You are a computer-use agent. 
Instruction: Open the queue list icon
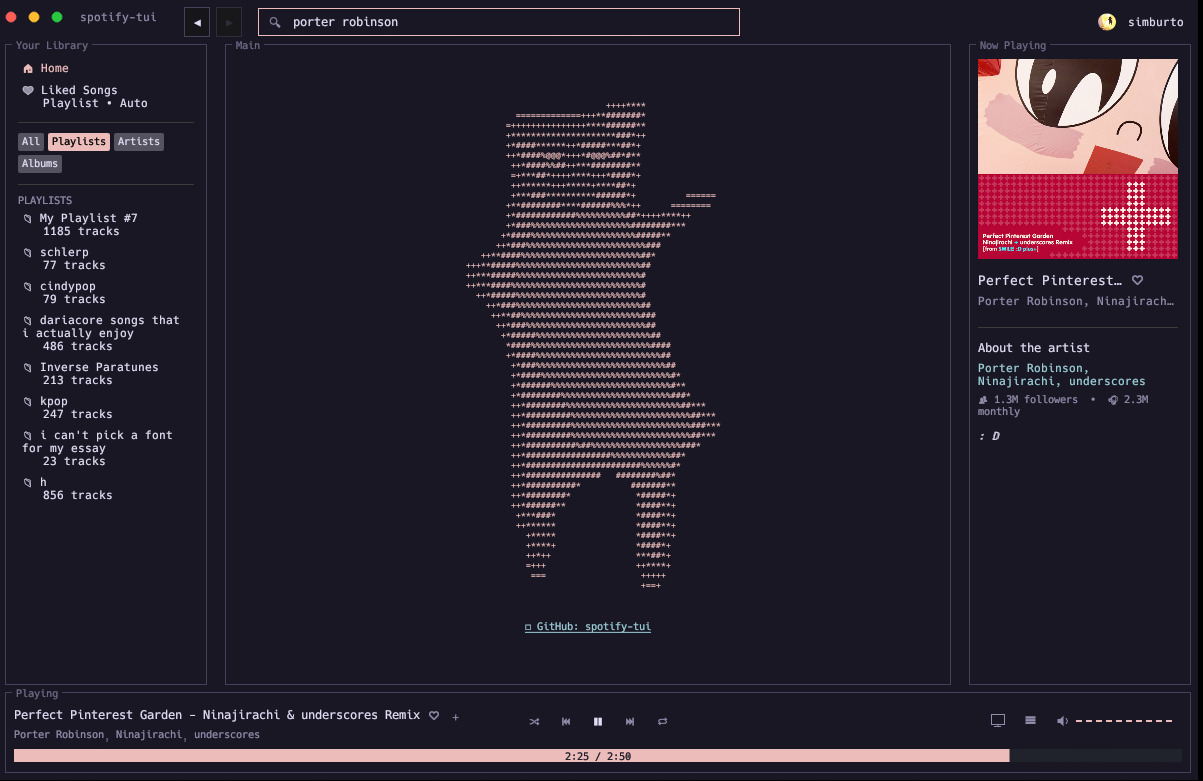click(x=1030, y=720)
